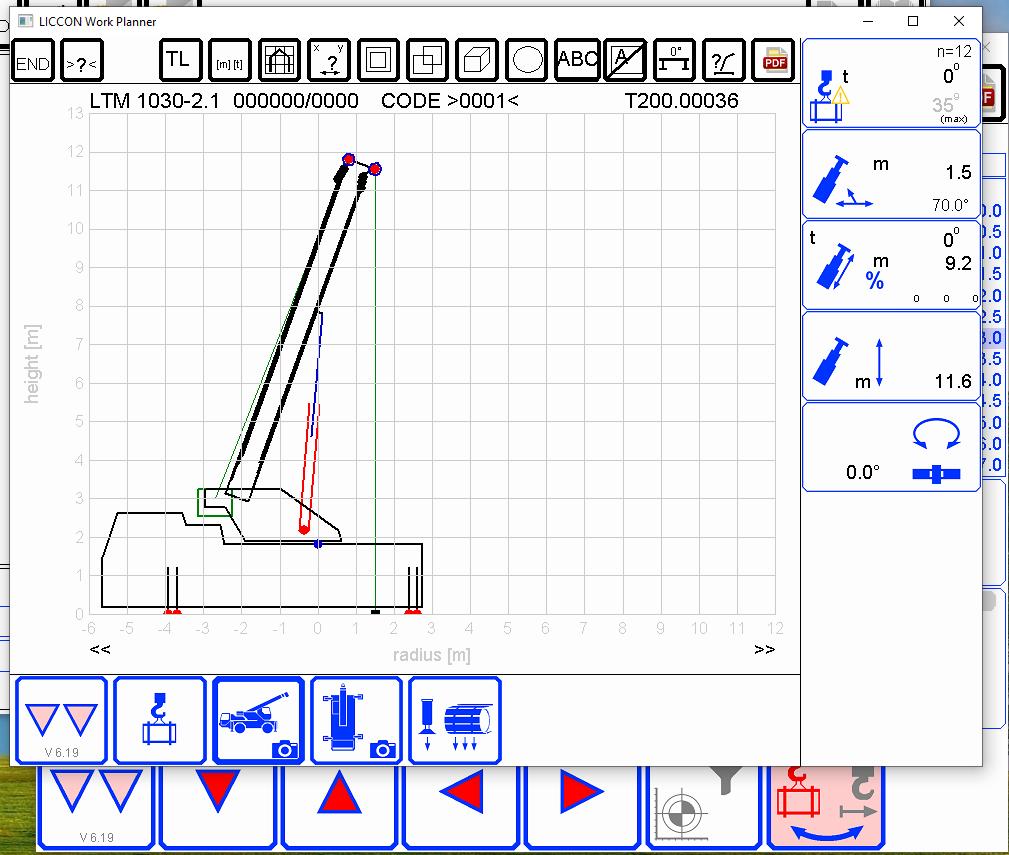Screen dimensions: 1009x855
Task: Pan chart left with << arrows
Action: [100, 649]
